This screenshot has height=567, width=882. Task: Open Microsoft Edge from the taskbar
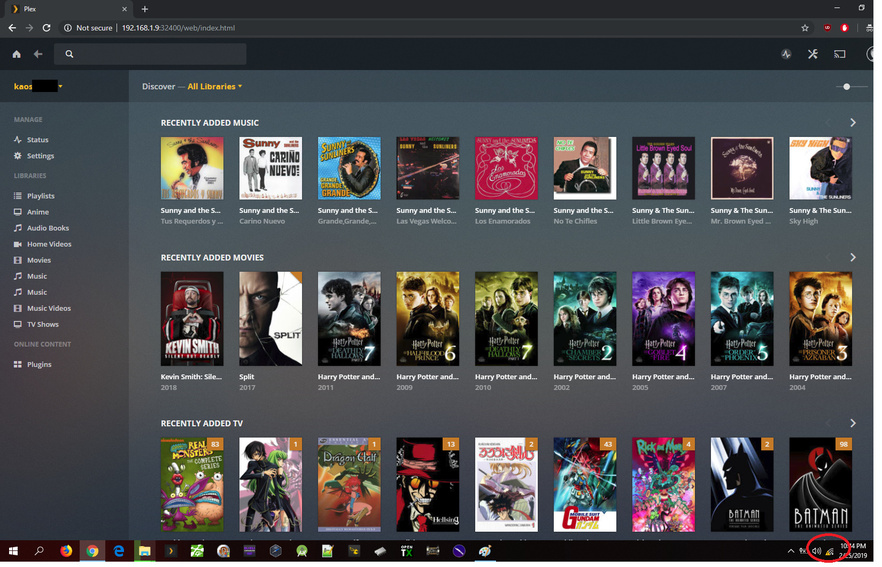[119, 551]
